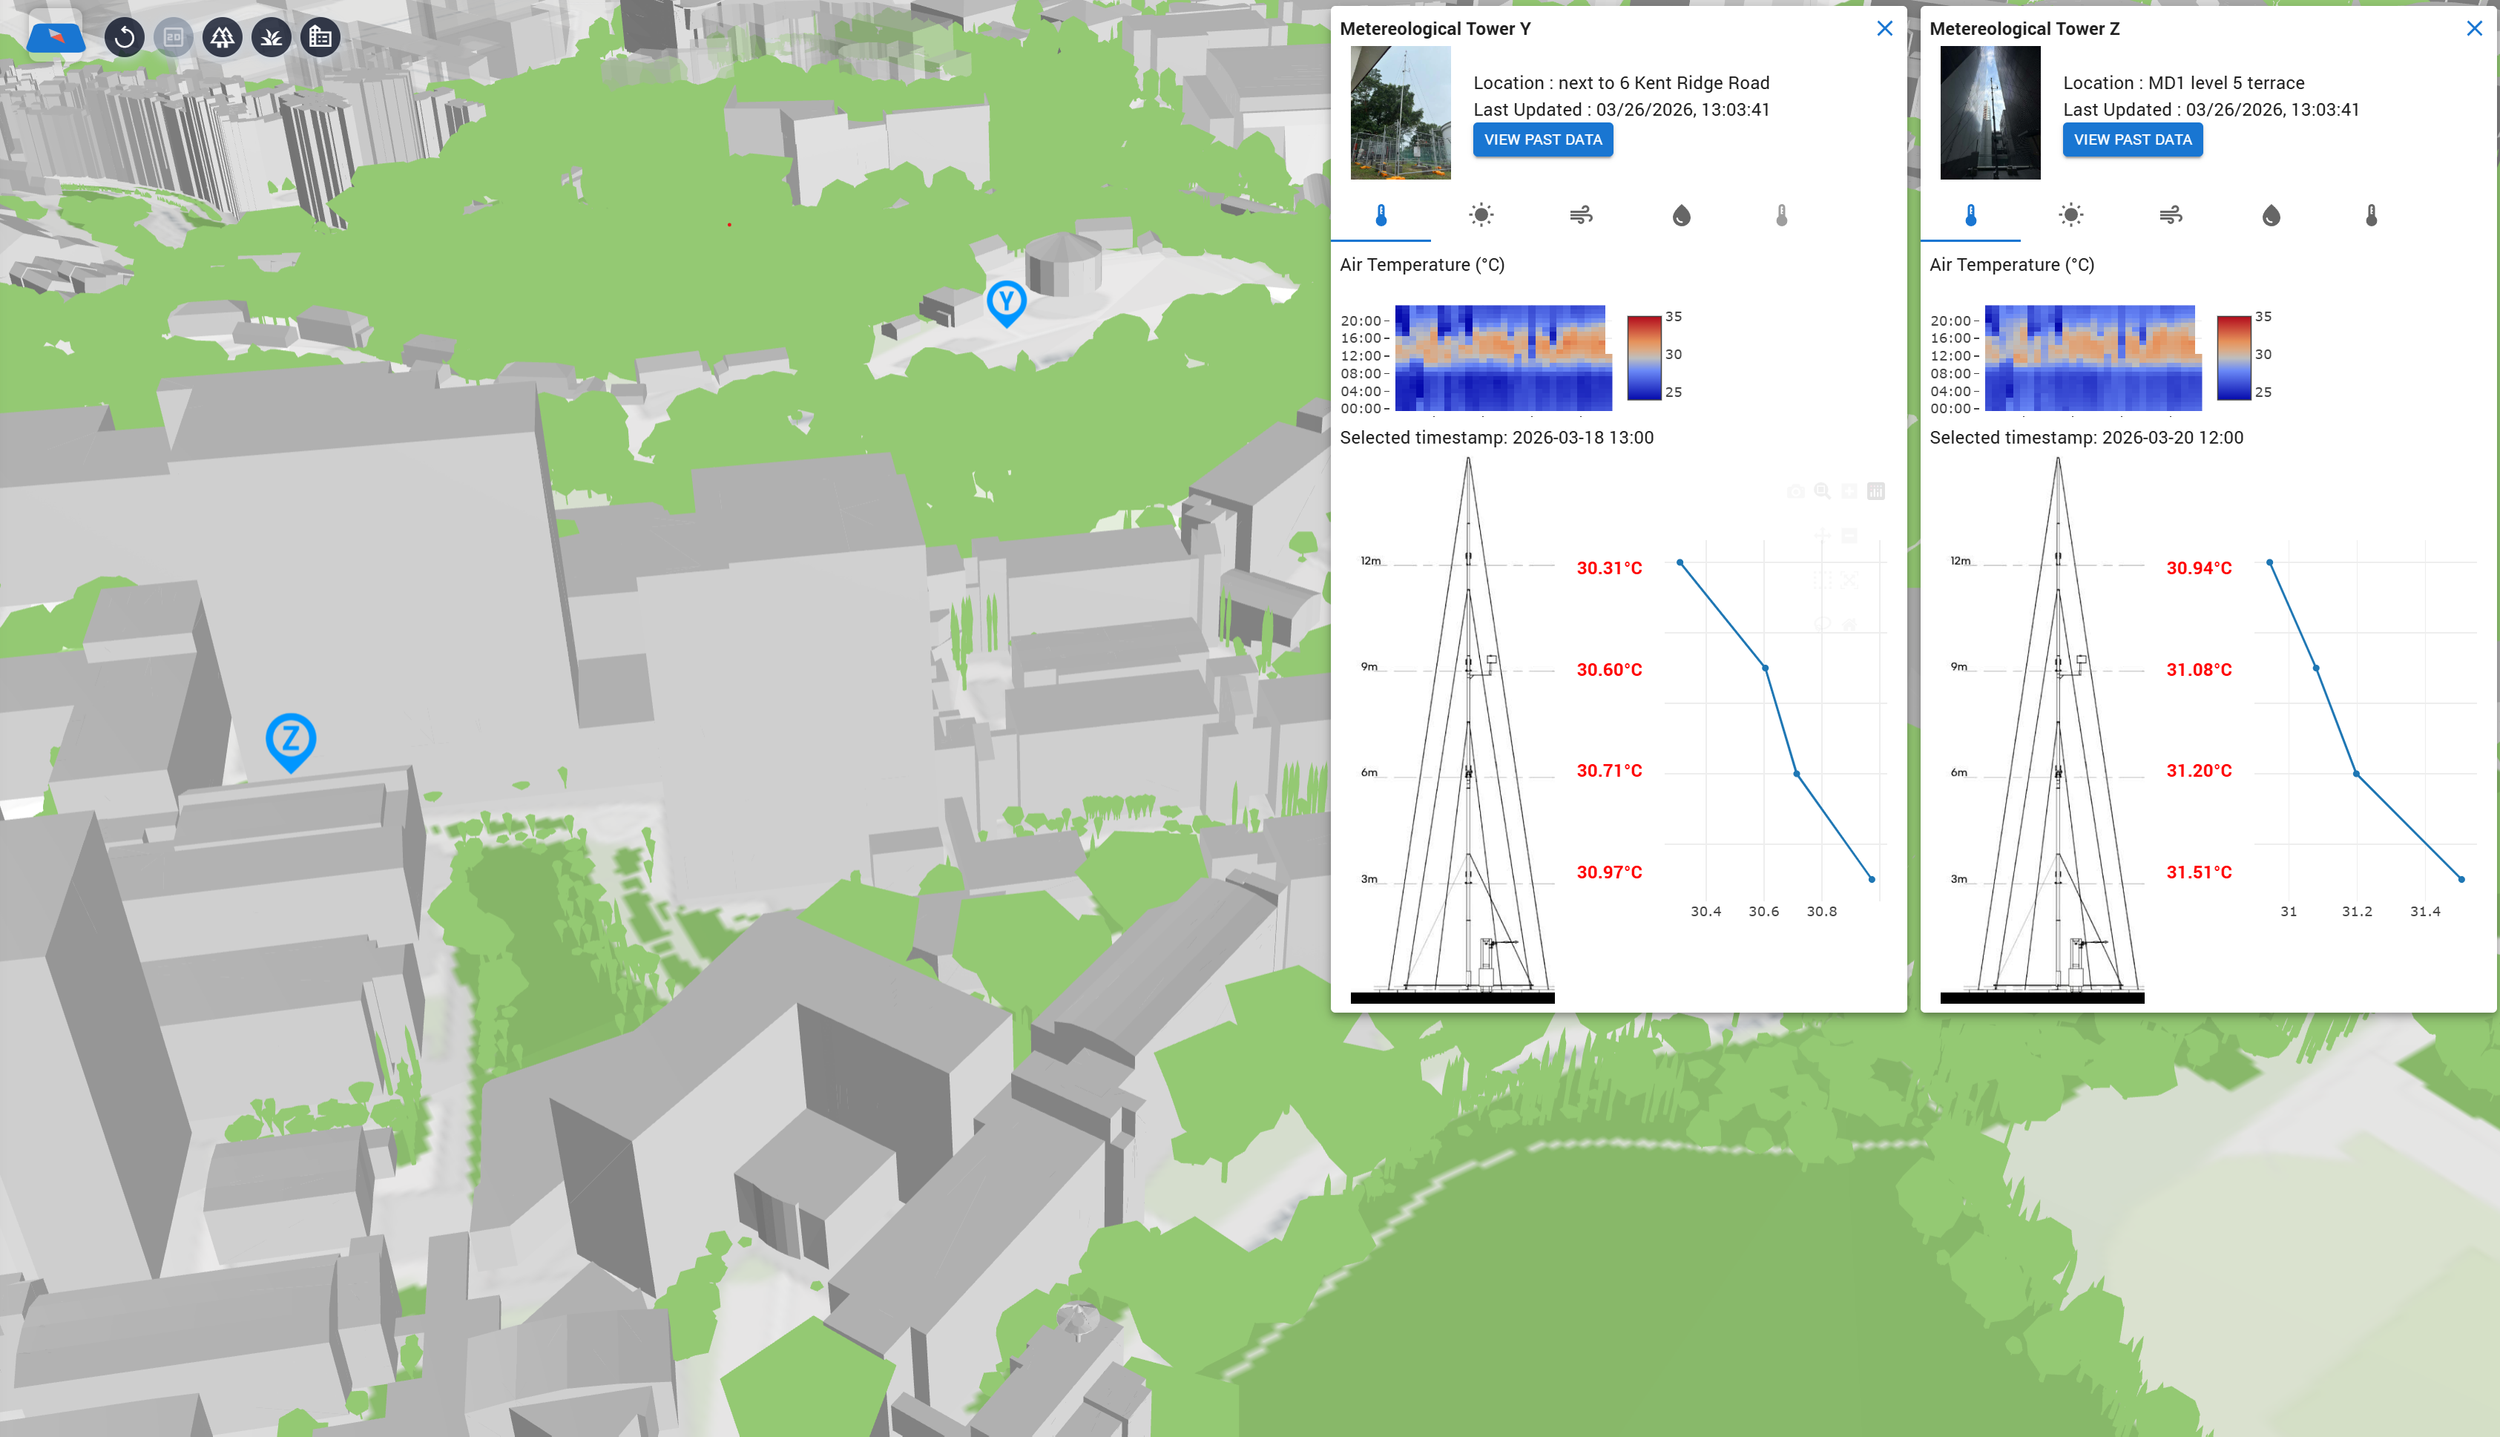2500x1437 pixels.
Task: Click the Tower Y temperature color scale
Action: (1644, 358)
